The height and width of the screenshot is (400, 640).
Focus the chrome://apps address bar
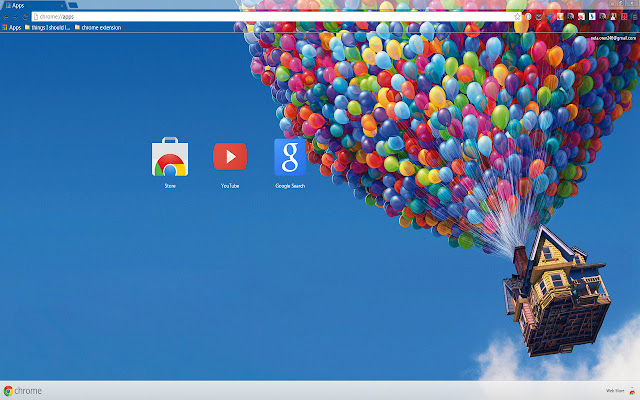point(273,17)
